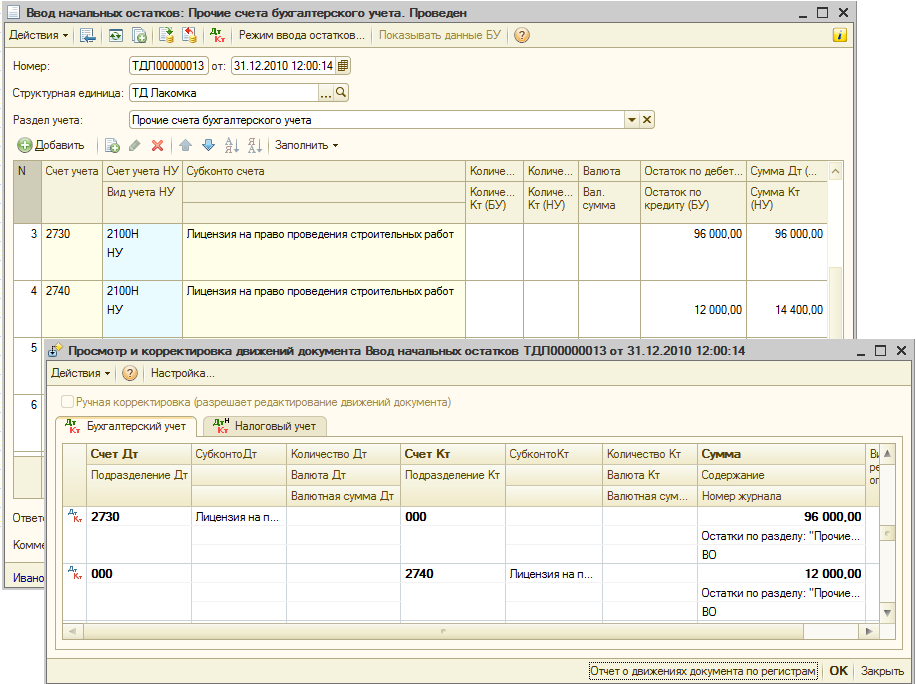The image size is (916, 684).
Task: Toggle the Ручная корректировка checkbox
Action: click(x=67, y=402)
